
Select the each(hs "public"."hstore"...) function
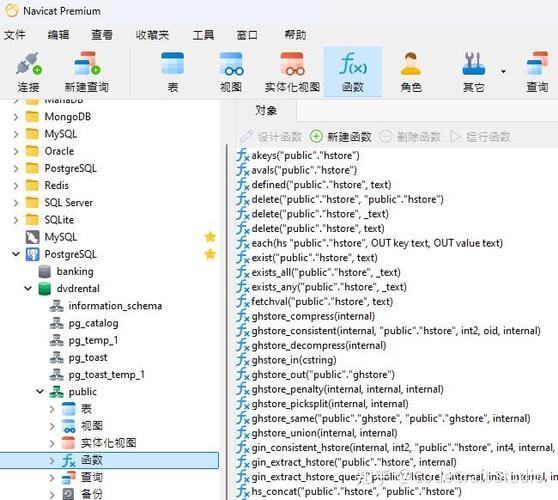coord(377,243)
